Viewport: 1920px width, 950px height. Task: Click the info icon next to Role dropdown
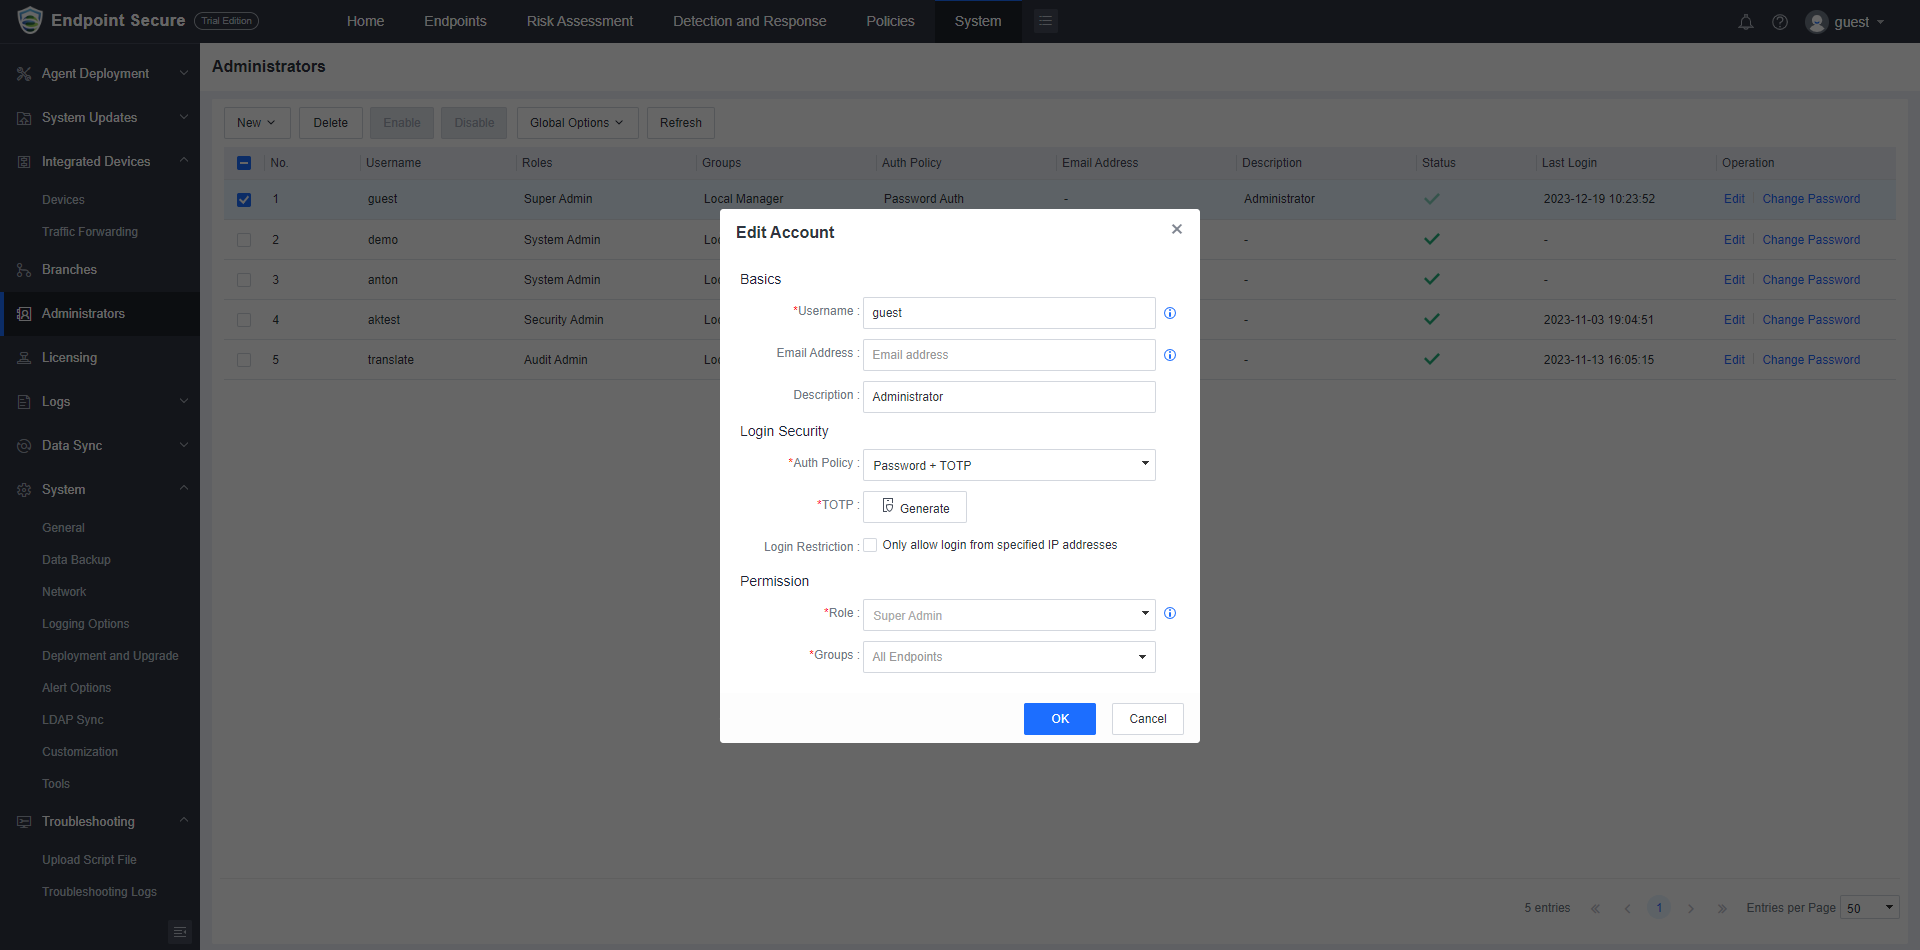1170,613
